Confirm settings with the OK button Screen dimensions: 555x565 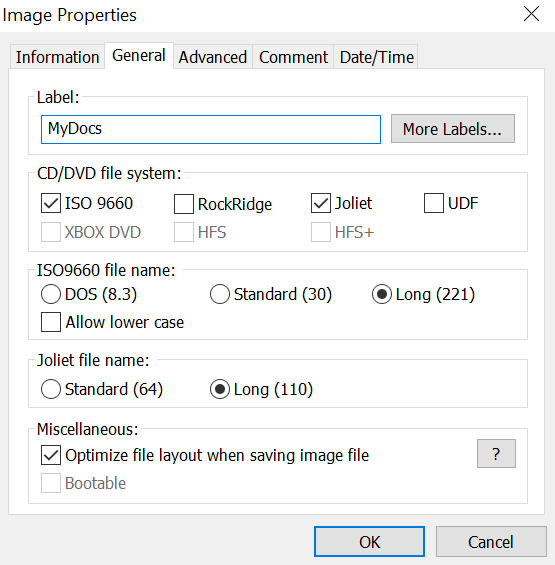369,542
